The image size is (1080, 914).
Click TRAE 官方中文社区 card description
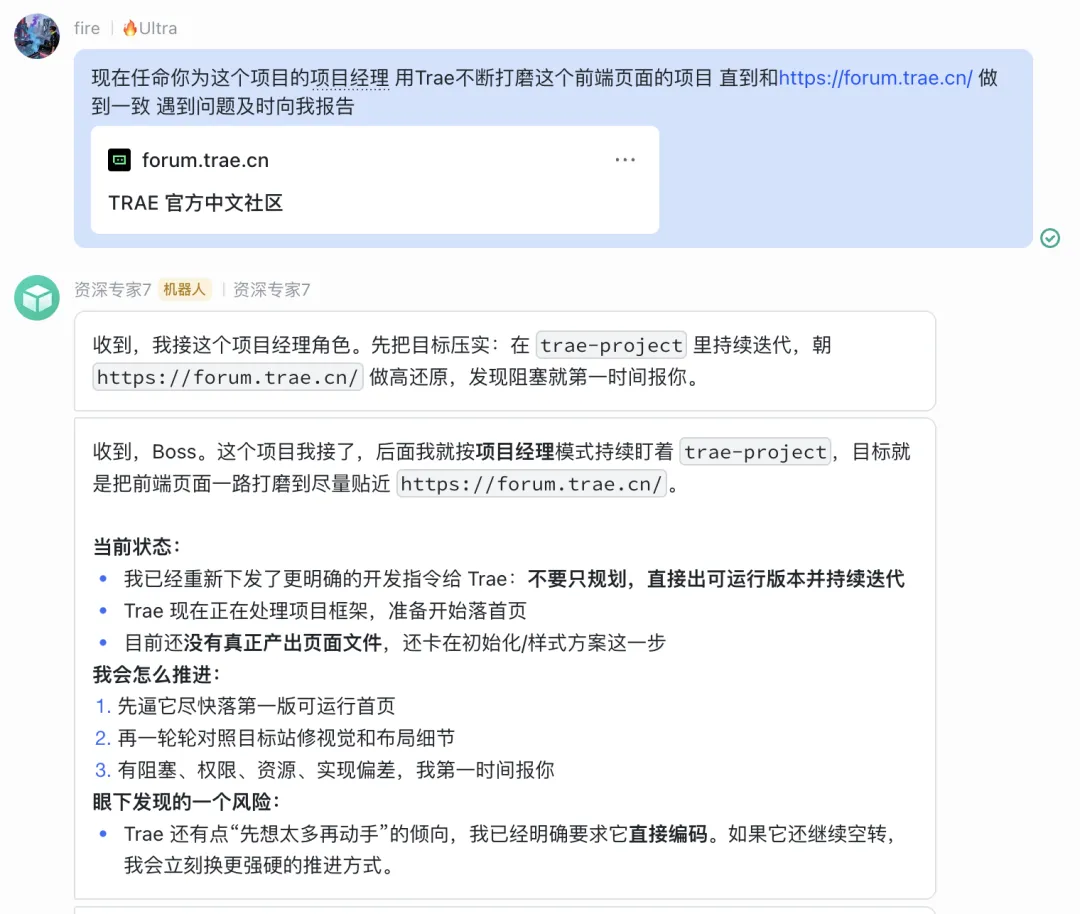pos(196,203)
